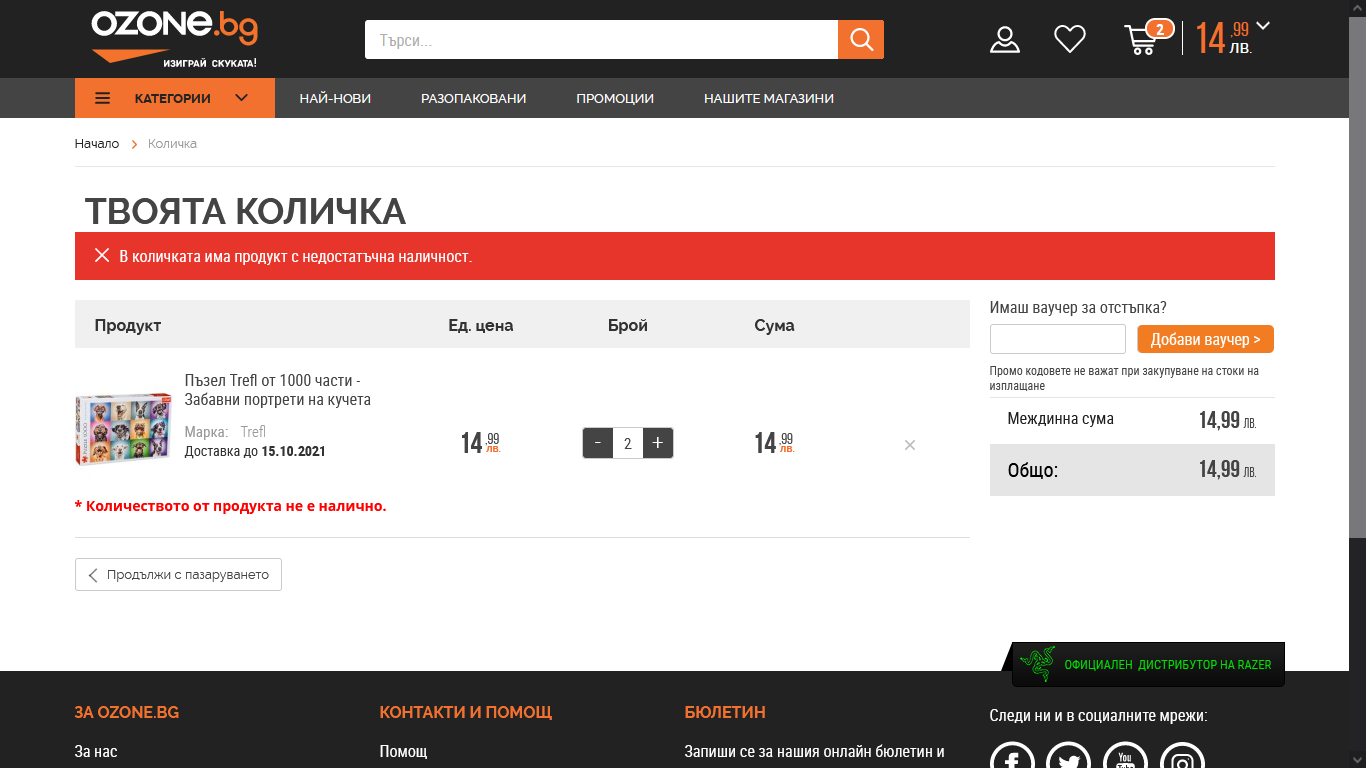The width and height of the screenshot is (1366, 768).
Task: Open the wishlist heart icon
Action: coord(1069,40)
